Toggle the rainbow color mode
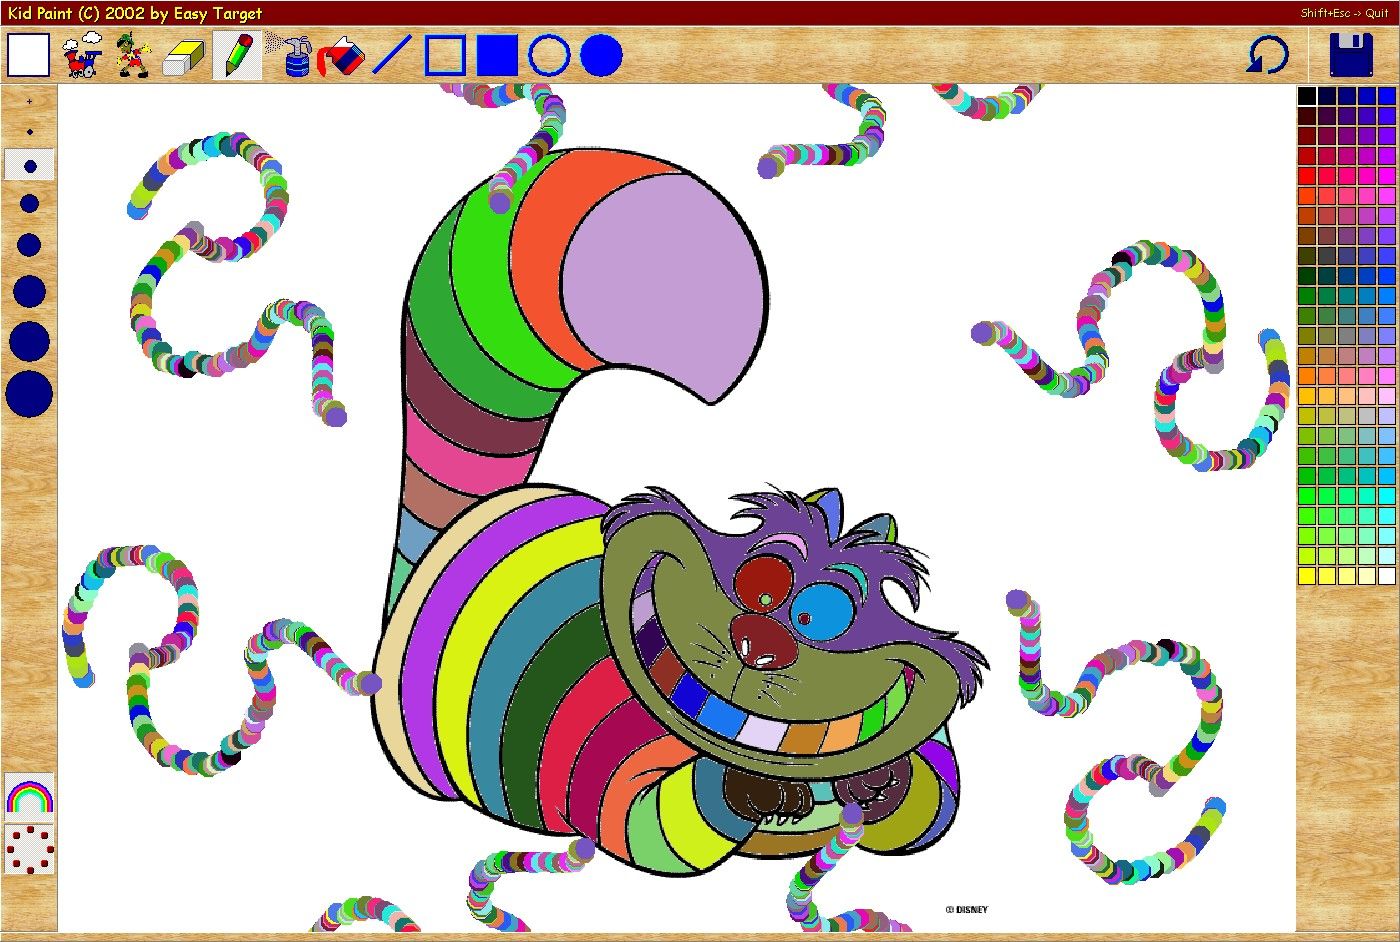The image size is (1400, 942). (x=29, y=796)
